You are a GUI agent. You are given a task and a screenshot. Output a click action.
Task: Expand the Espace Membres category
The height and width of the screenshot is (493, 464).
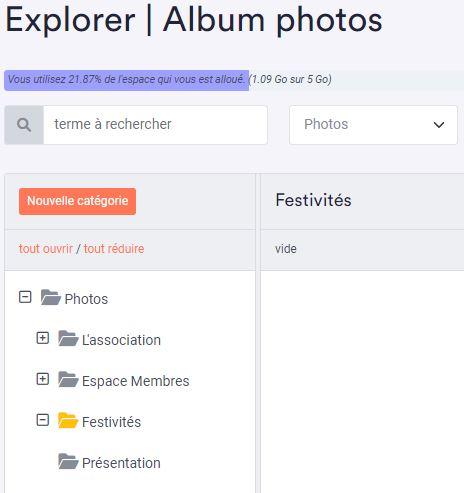tap(43, 379)
